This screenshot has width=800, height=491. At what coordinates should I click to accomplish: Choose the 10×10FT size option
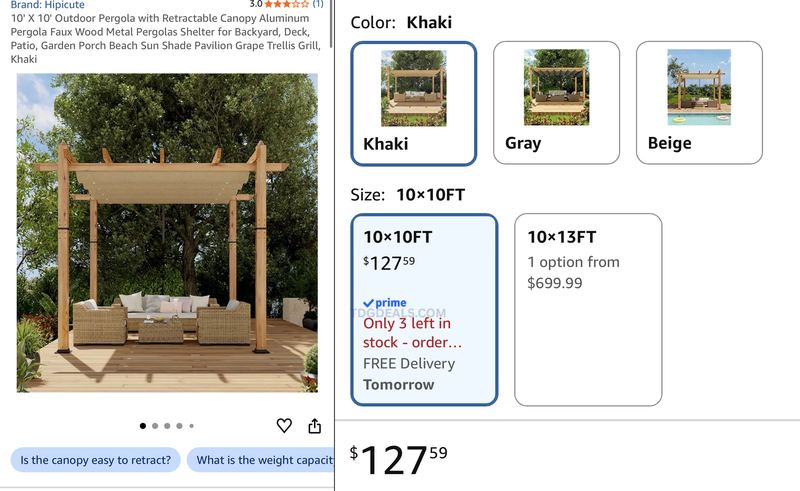[x=424, y=310]
